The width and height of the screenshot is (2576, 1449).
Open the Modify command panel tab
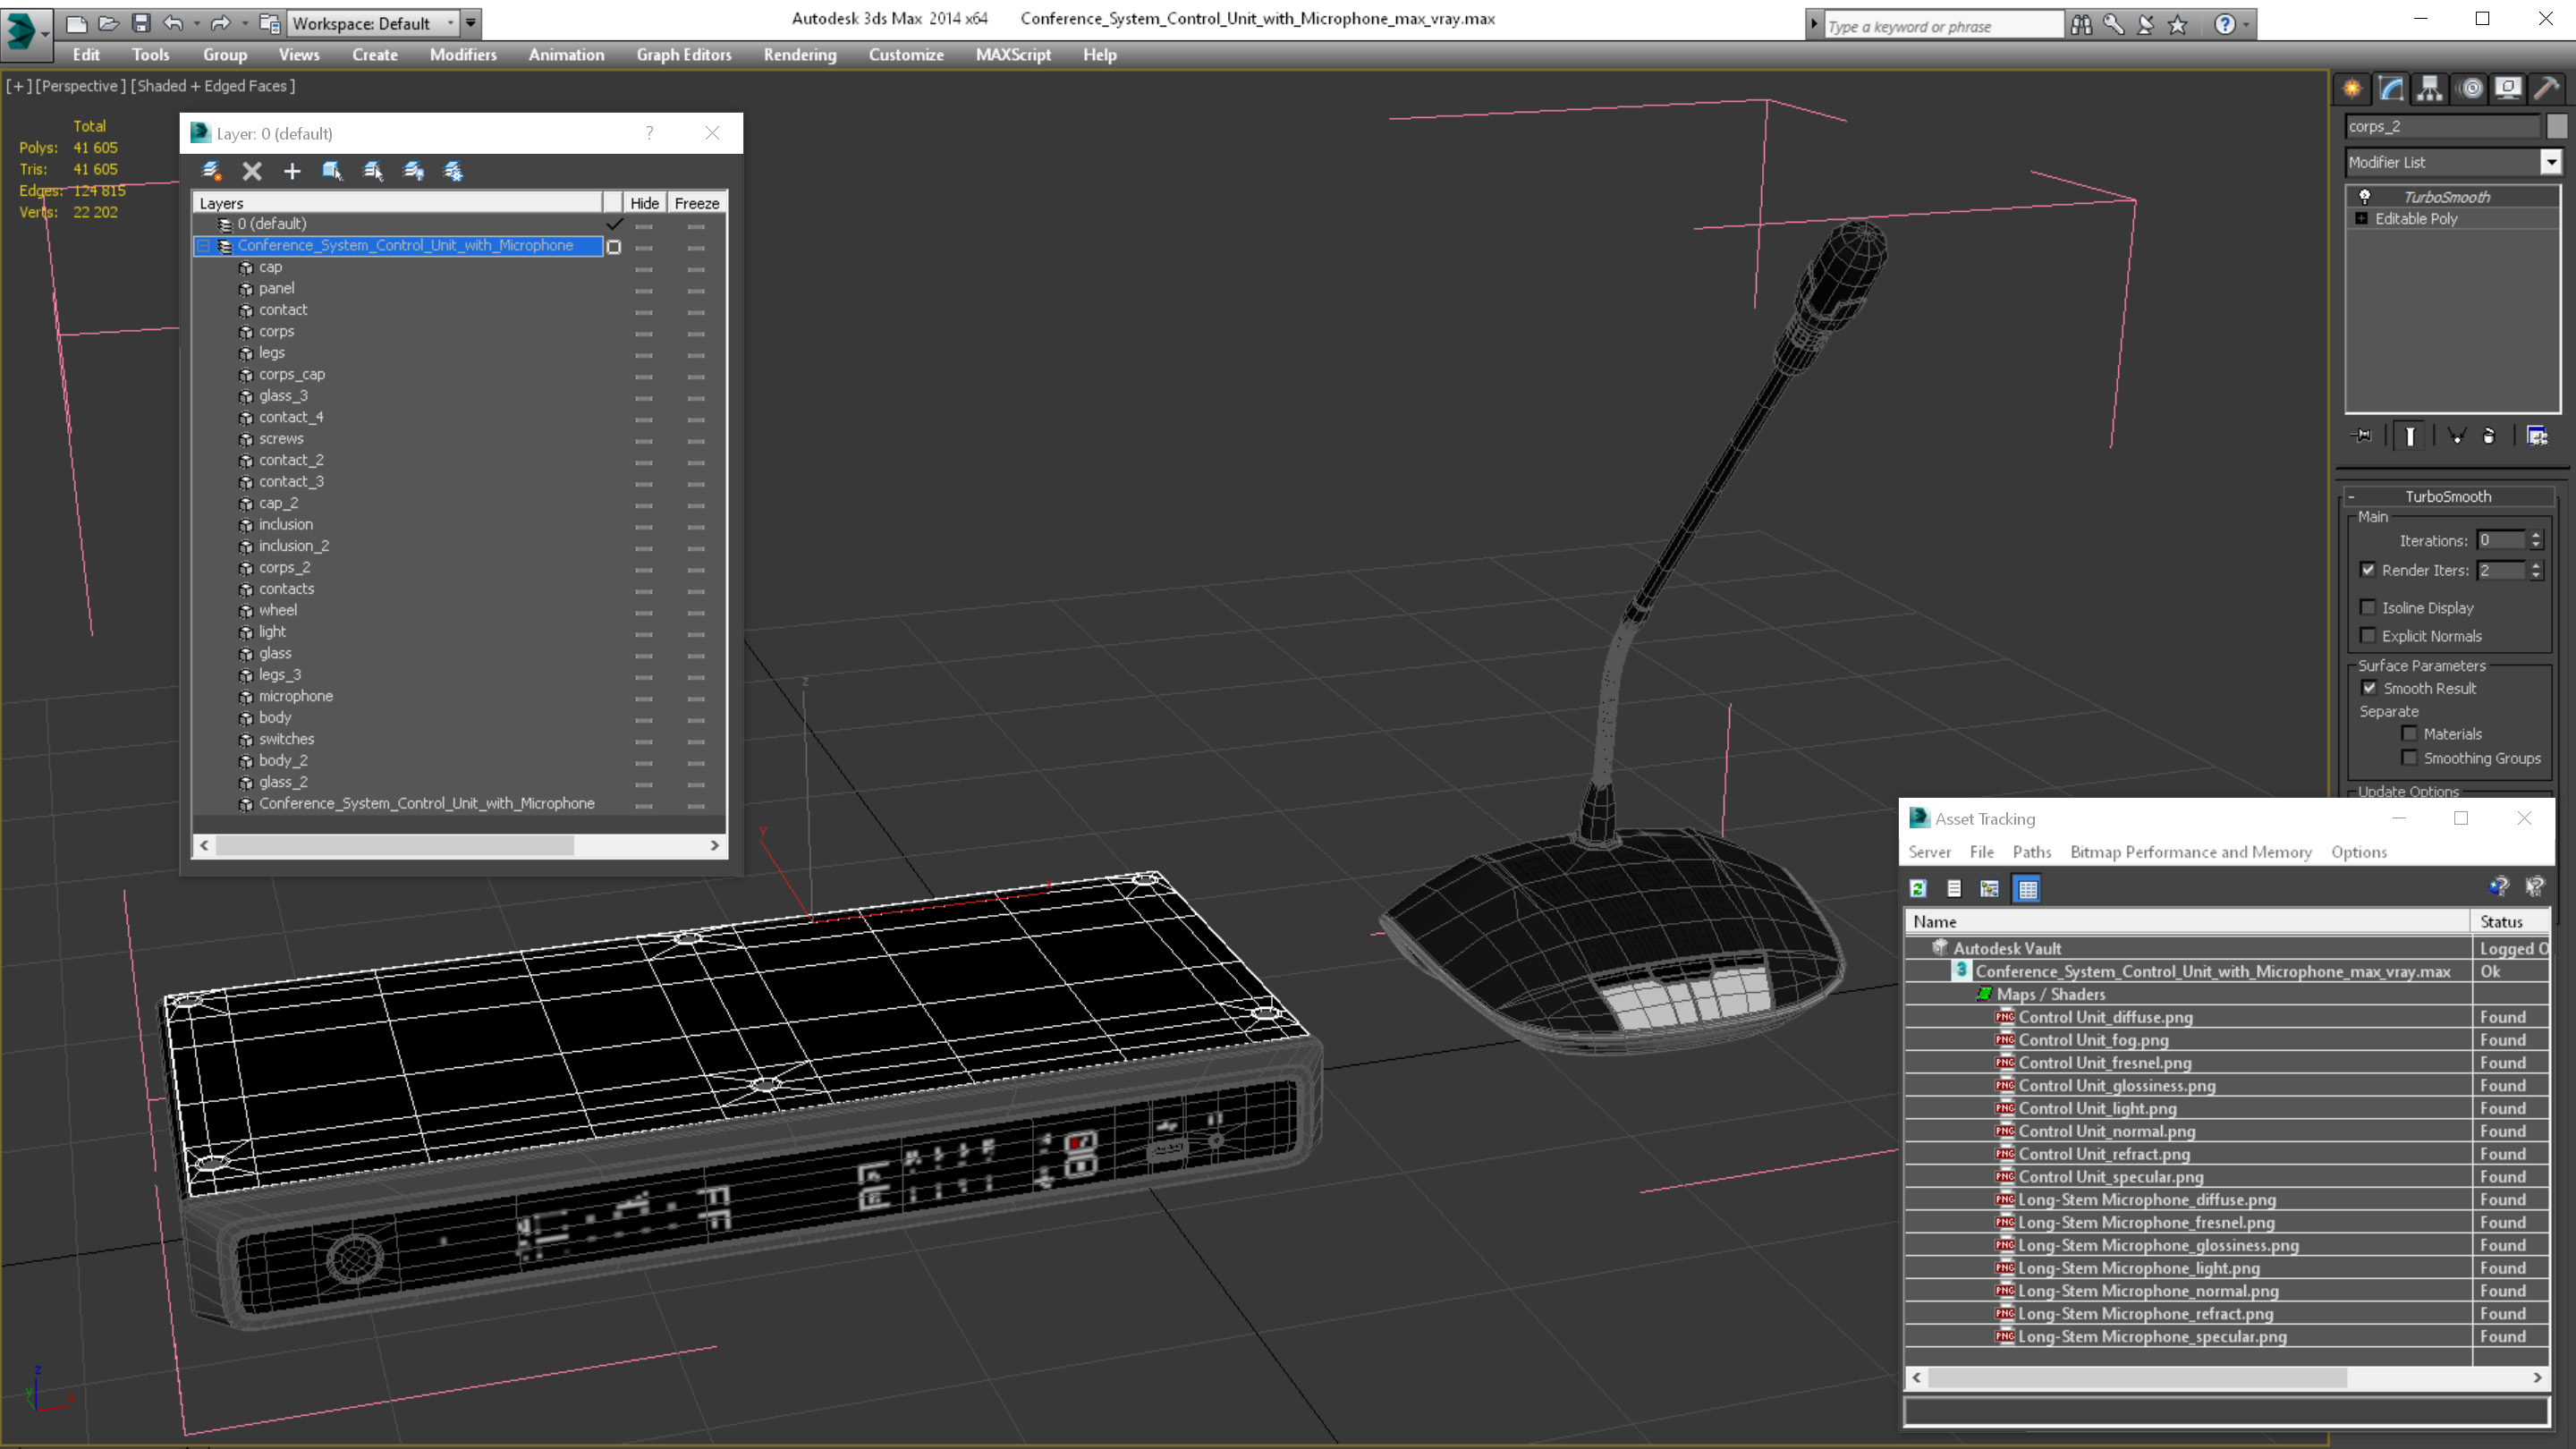click(2391, 89)
